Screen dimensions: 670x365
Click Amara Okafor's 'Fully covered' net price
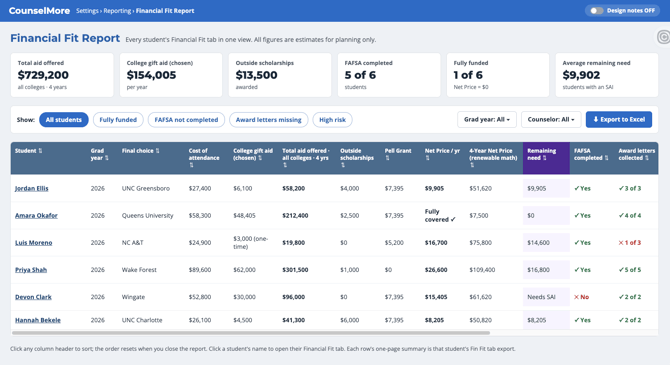440,215
